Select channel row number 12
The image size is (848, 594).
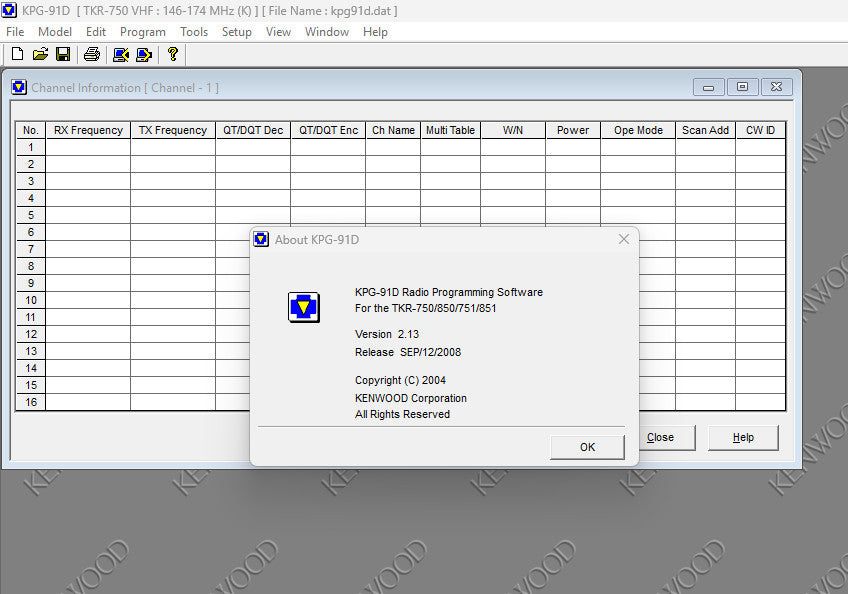31,334
